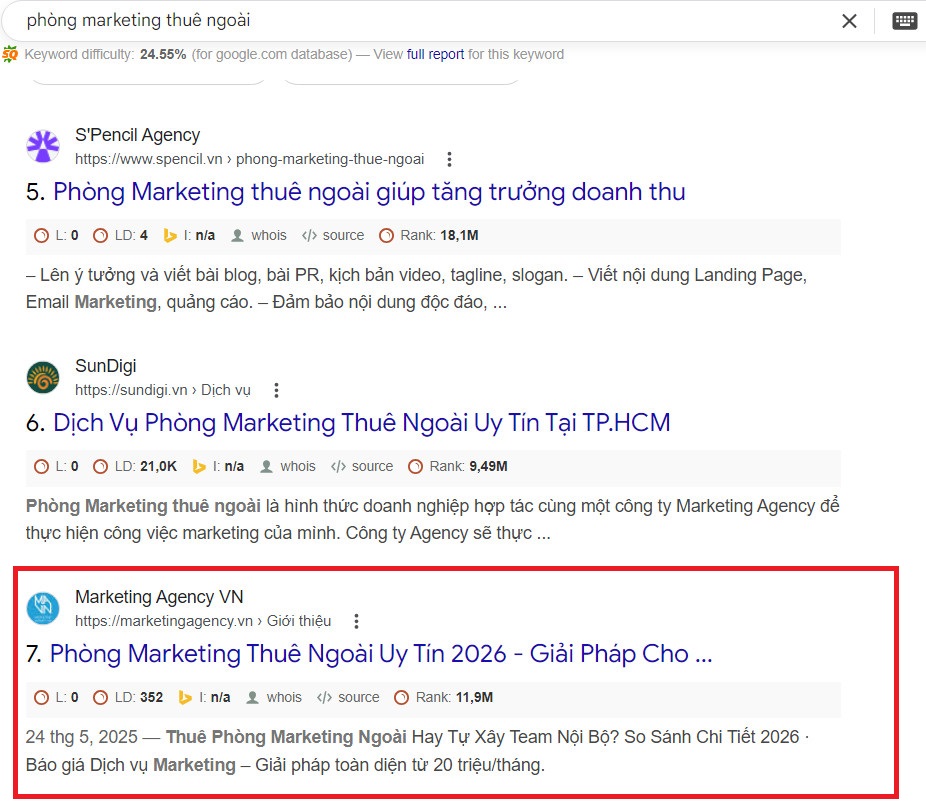The height and width of the screenshot is (807, 926).
Task: Click Rank: 11,9M metric
Action: 444,698
